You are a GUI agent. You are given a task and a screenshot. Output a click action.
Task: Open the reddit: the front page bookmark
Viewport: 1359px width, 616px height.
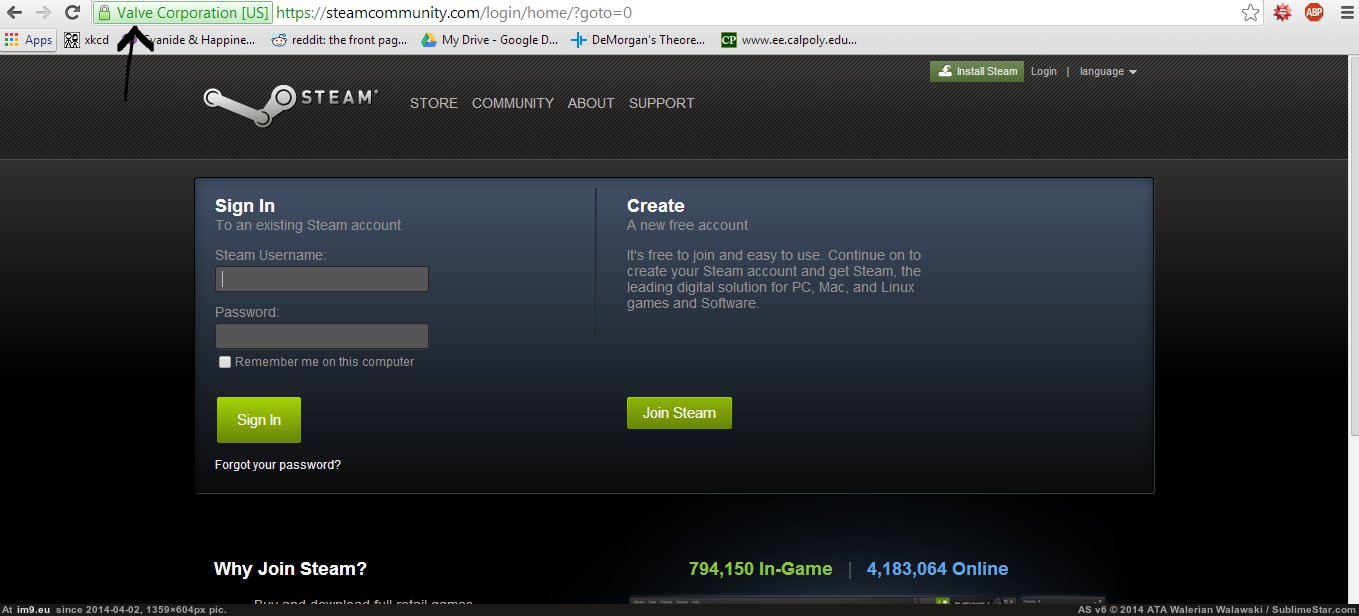pyautogui.click(x=338, y=40)
